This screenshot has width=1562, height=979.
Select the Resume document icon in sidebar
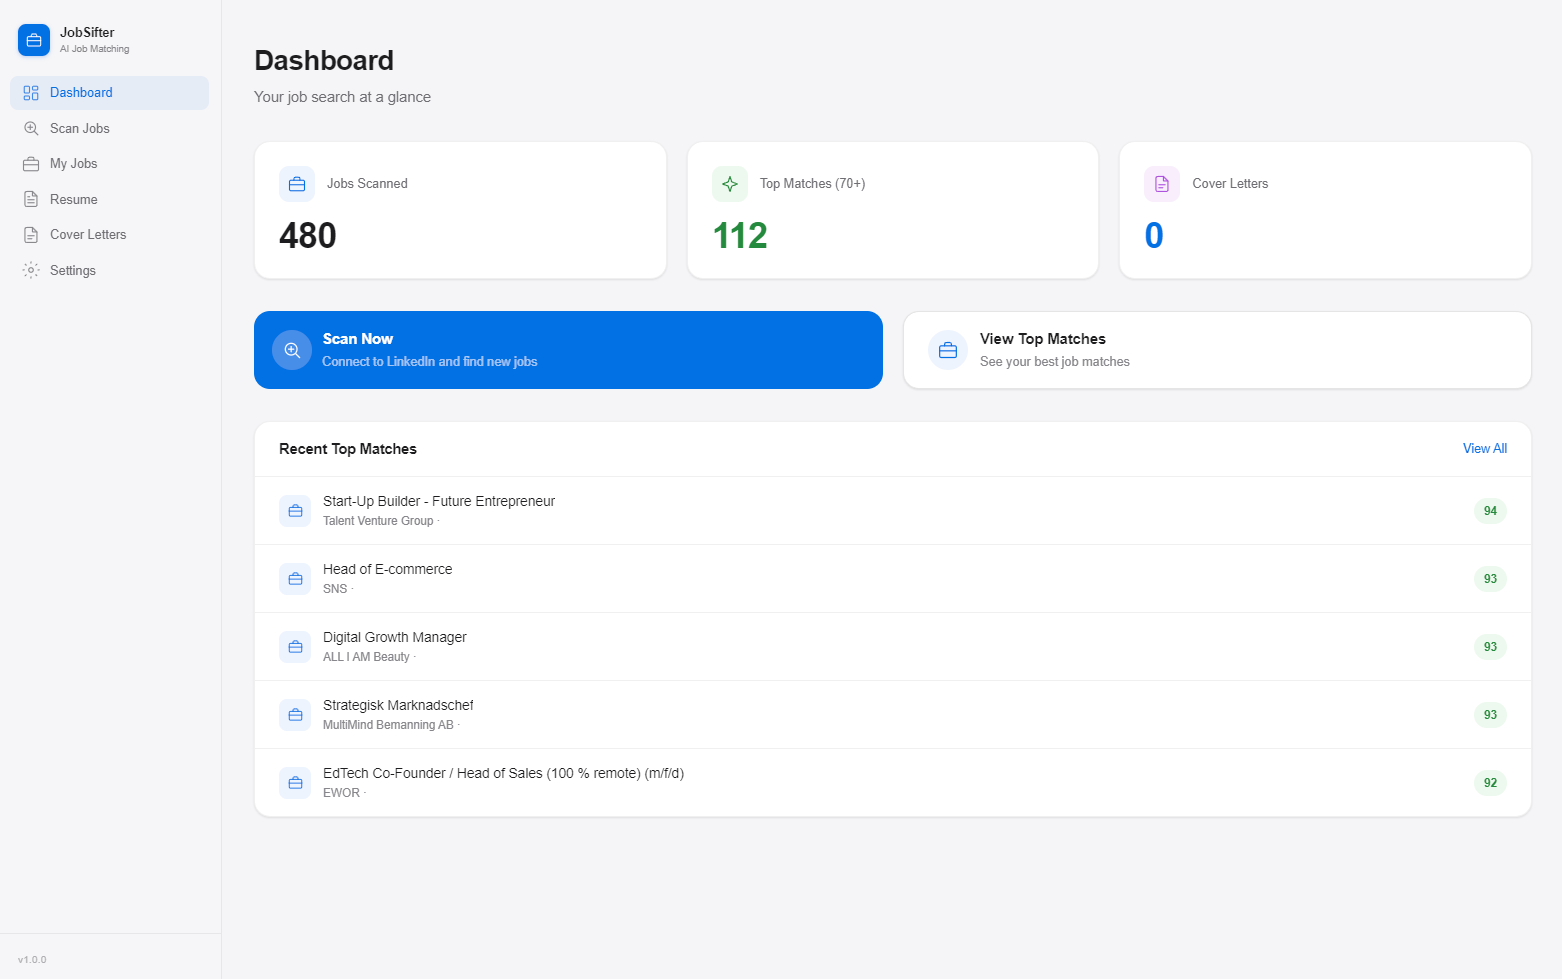[x=31, y=199]
